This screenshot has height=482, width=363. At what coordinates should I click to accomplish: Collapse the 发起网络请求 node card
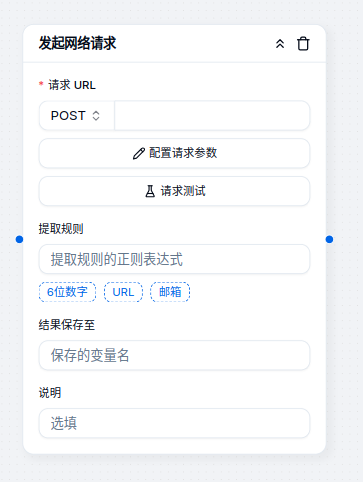[280, 44]
